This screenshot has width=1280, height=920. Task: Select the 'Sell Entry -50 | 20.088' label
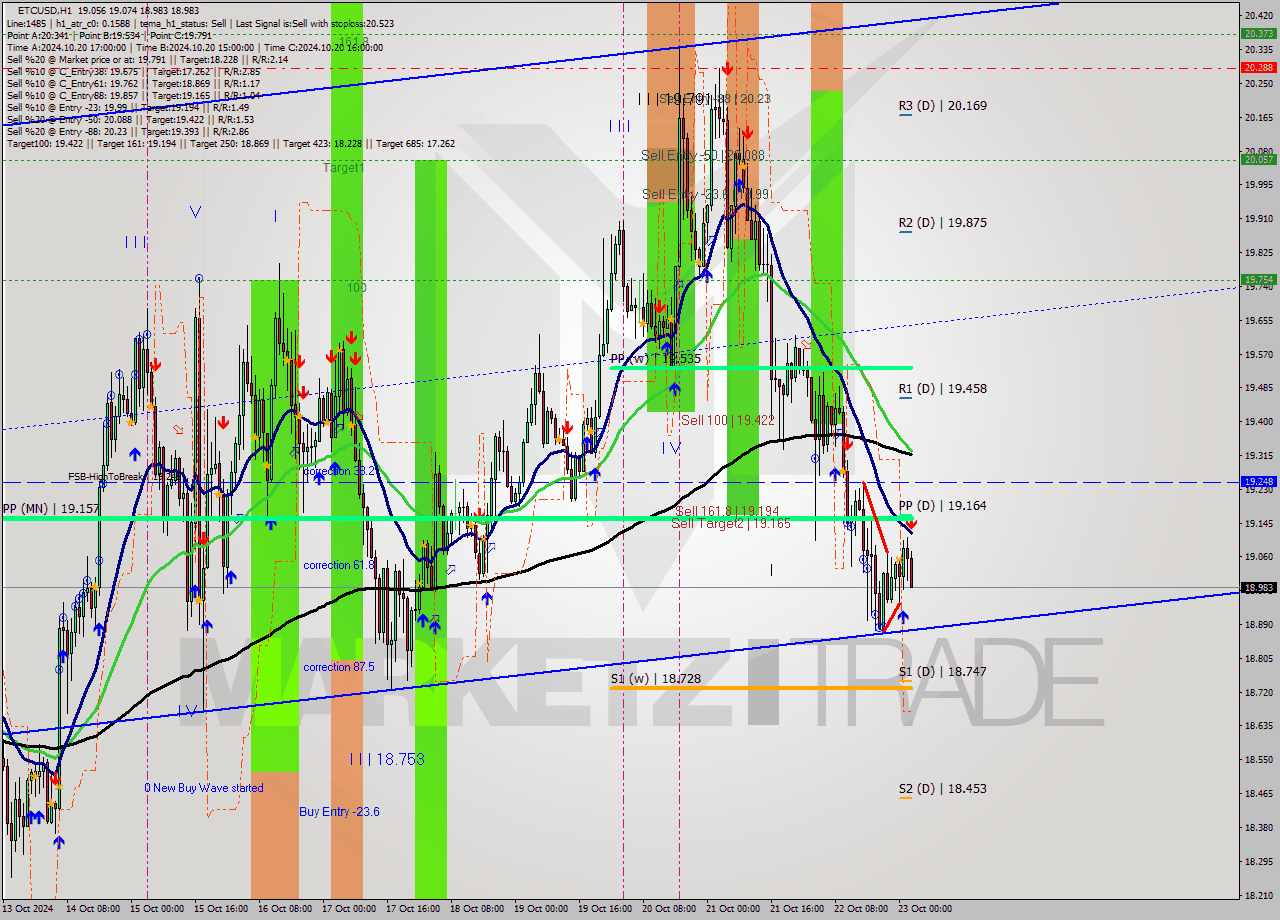[703, 155]
